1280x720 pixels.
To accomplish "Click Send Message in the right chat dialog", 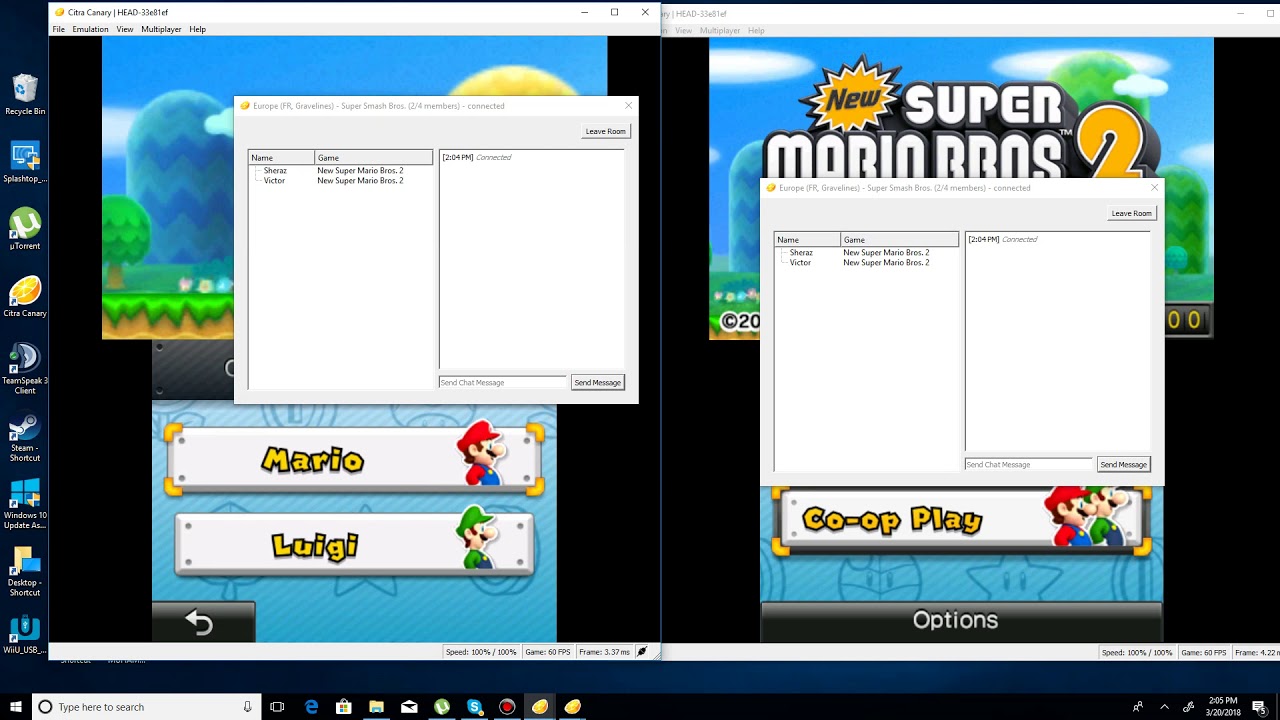I will tap(1123, 464).
